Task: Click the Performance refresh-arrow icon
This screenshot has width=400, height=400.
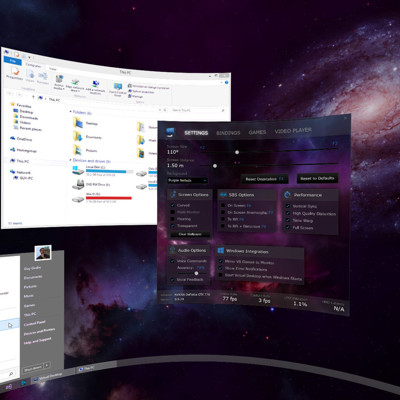Action: coord(287,195)
